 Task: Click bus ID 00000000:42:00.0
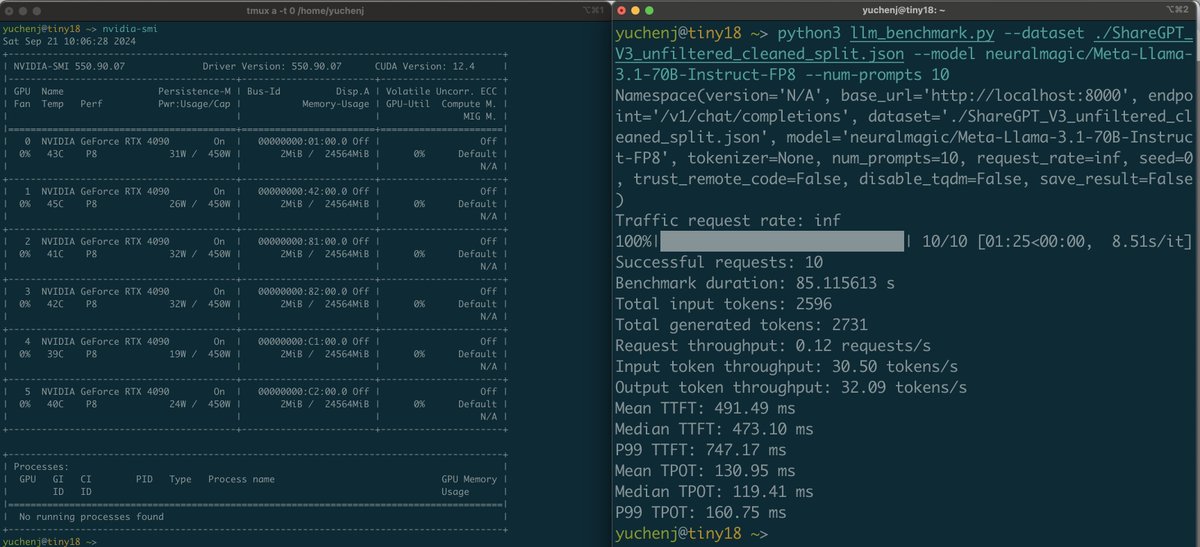click(303, 191)
